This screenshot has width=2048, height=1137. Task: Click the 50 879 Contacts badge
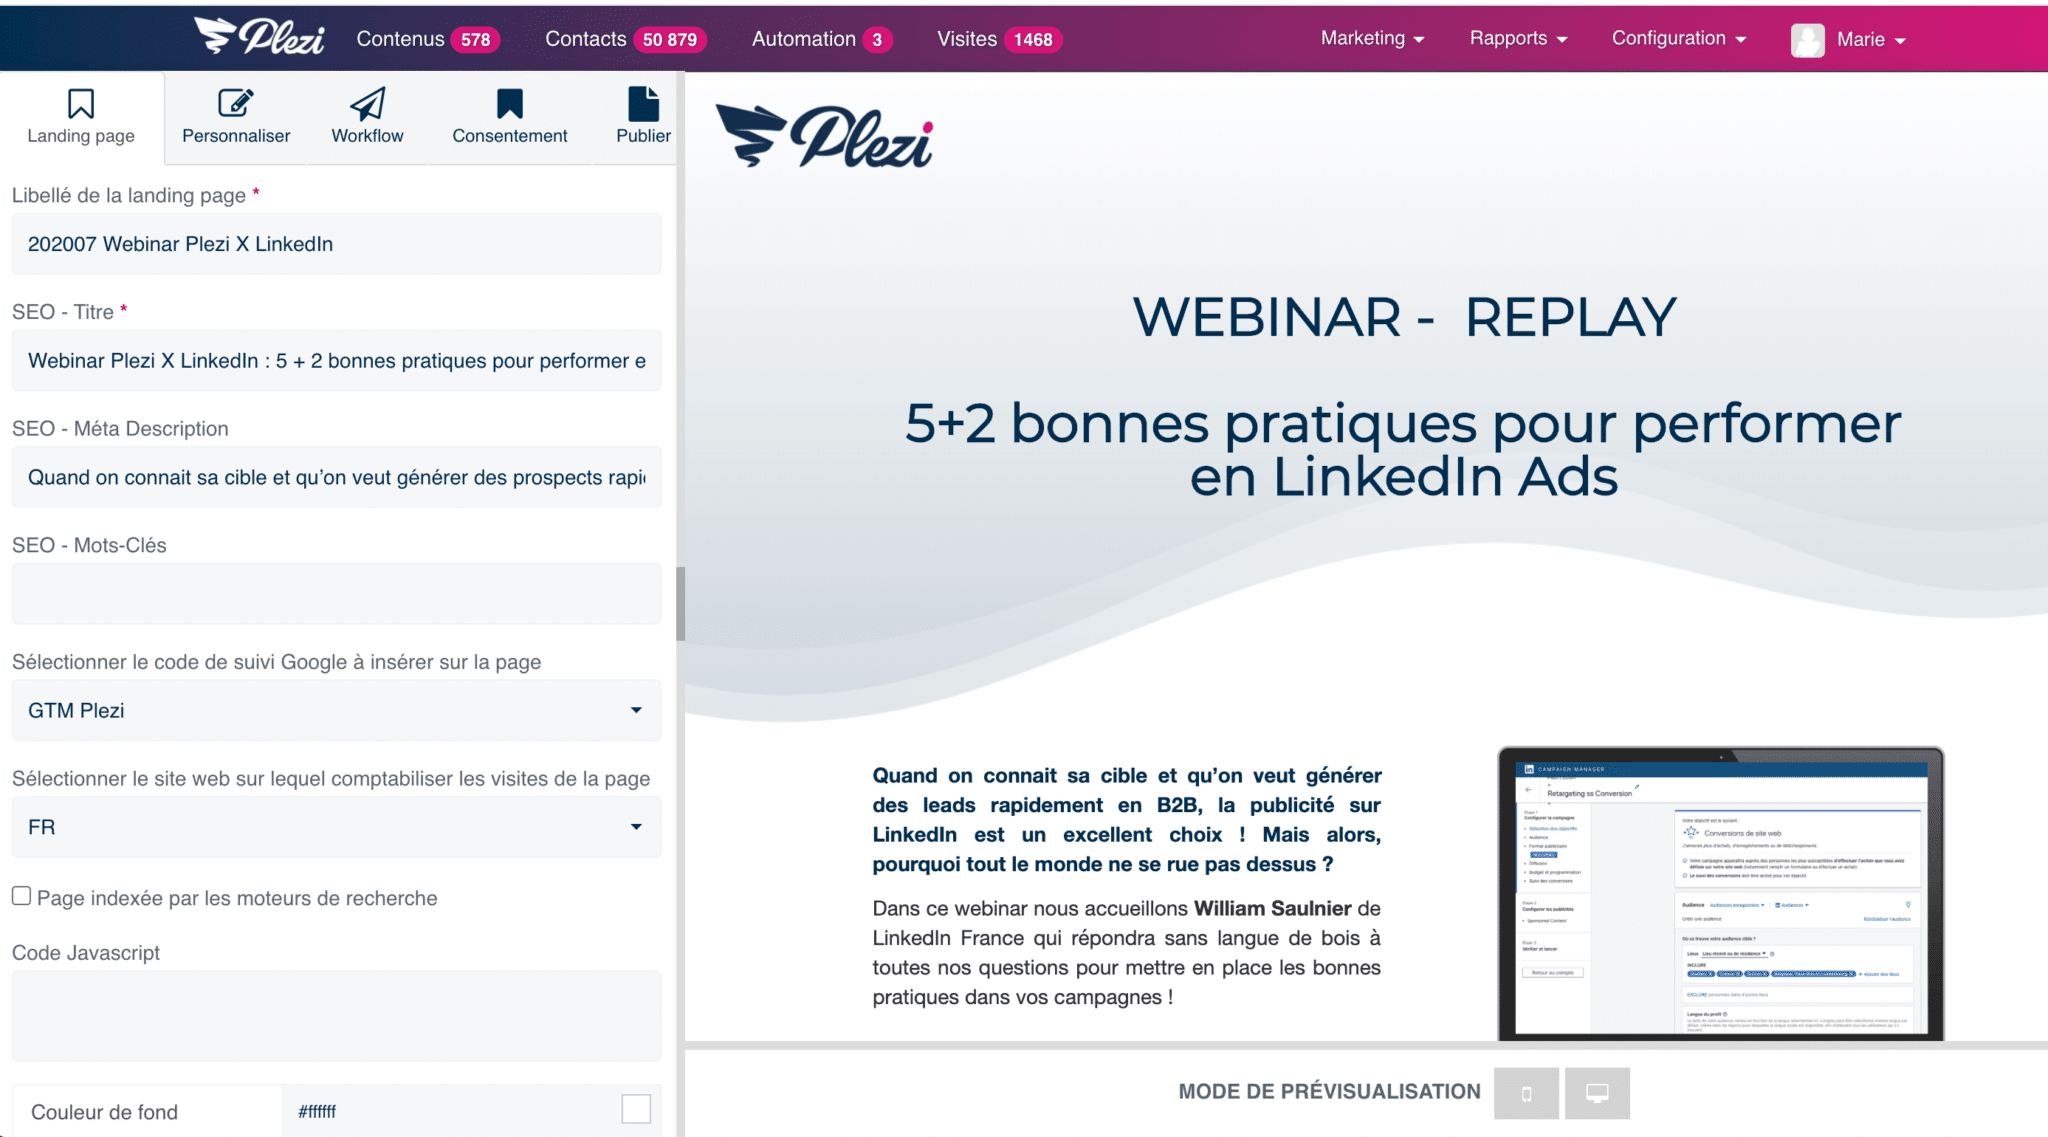[670, 40]
